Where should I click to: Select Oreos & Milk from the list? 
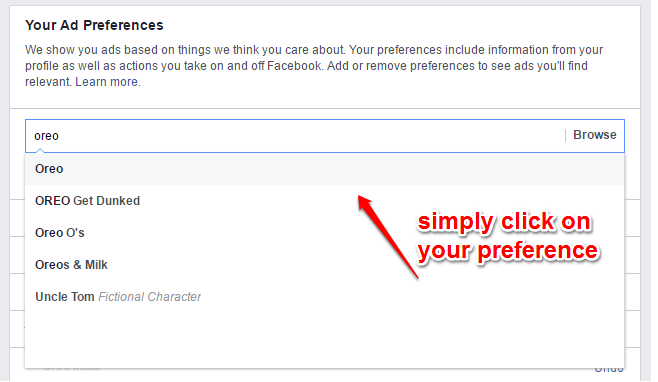(x=325, y=264)
